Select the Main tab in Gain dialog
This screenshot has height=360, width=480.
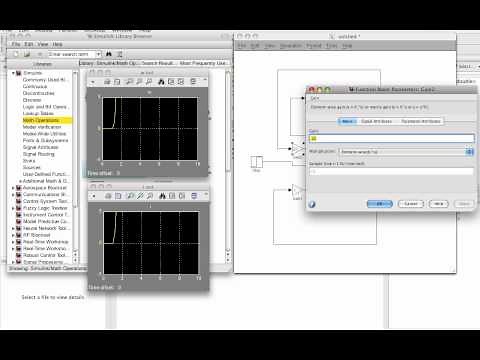coord(347,121)
